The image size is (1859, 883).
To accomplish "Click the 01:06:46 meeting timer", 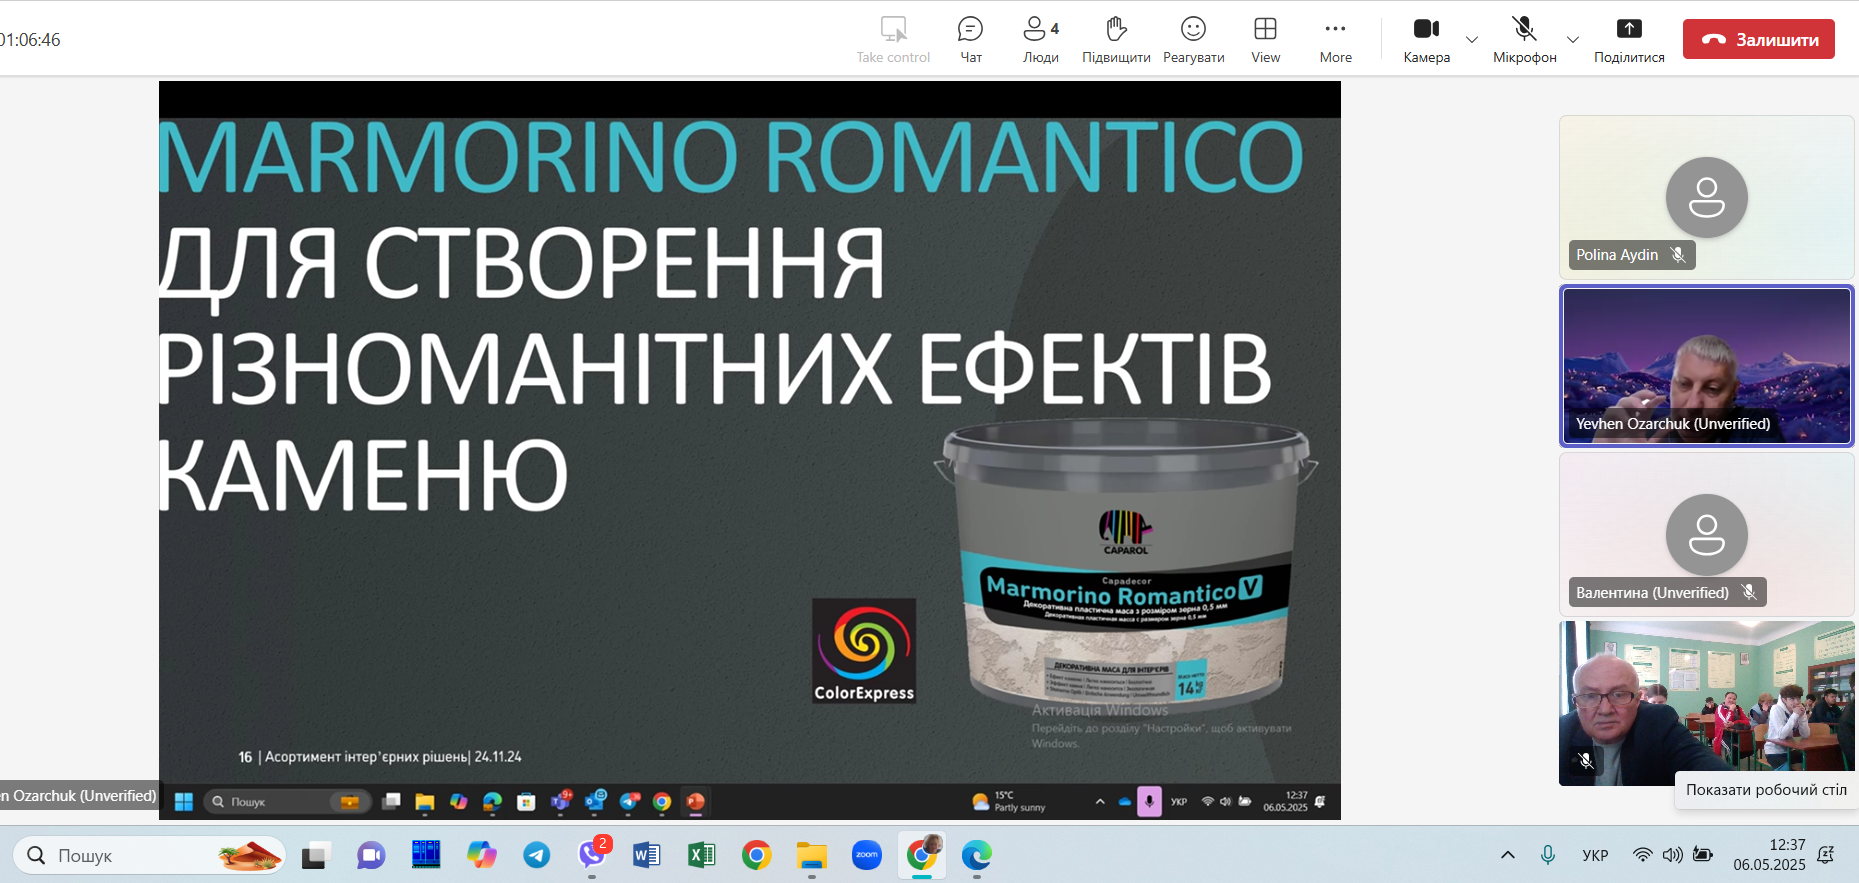I will (30, 40).
